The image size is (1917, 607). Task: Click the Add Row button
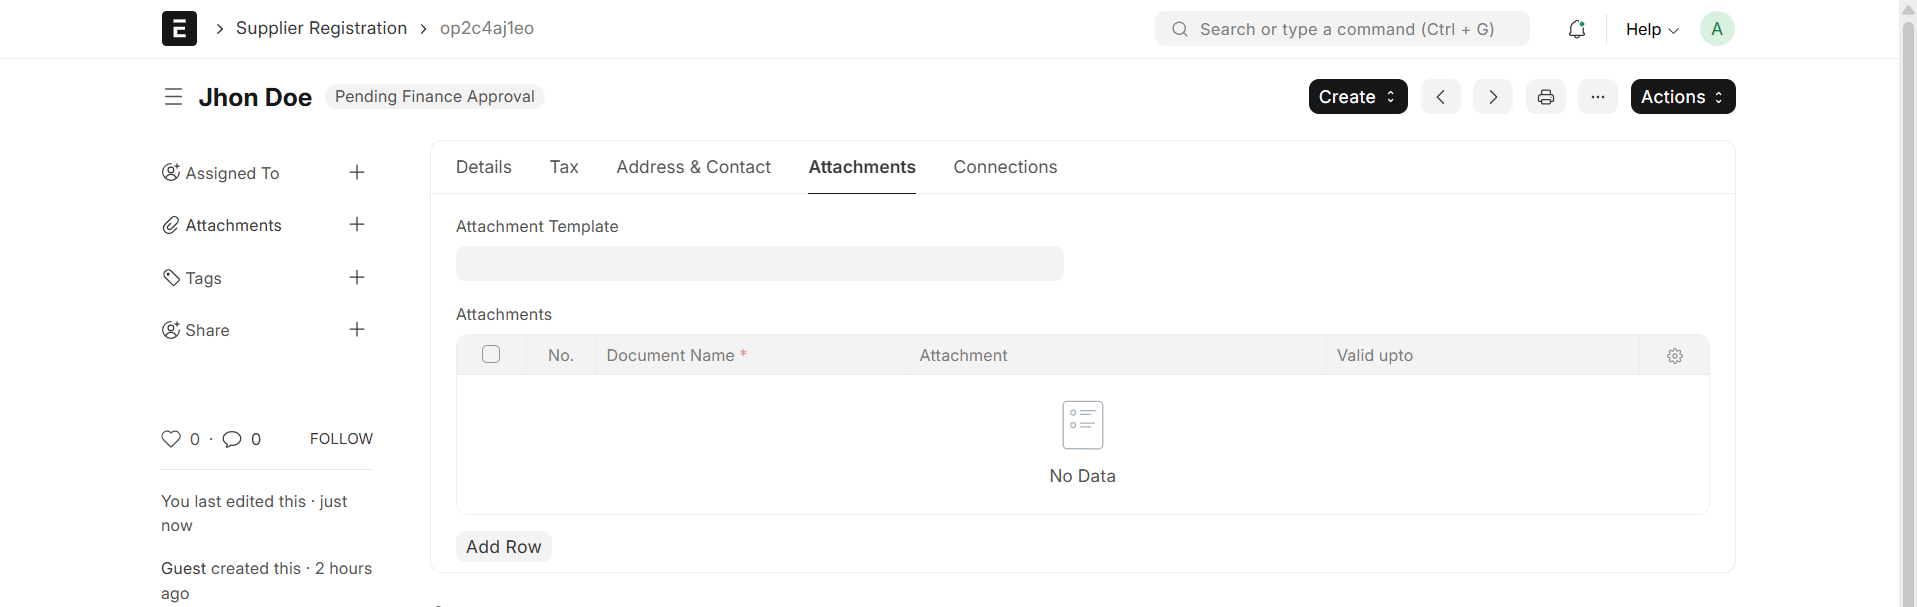(x=504, y=547)
